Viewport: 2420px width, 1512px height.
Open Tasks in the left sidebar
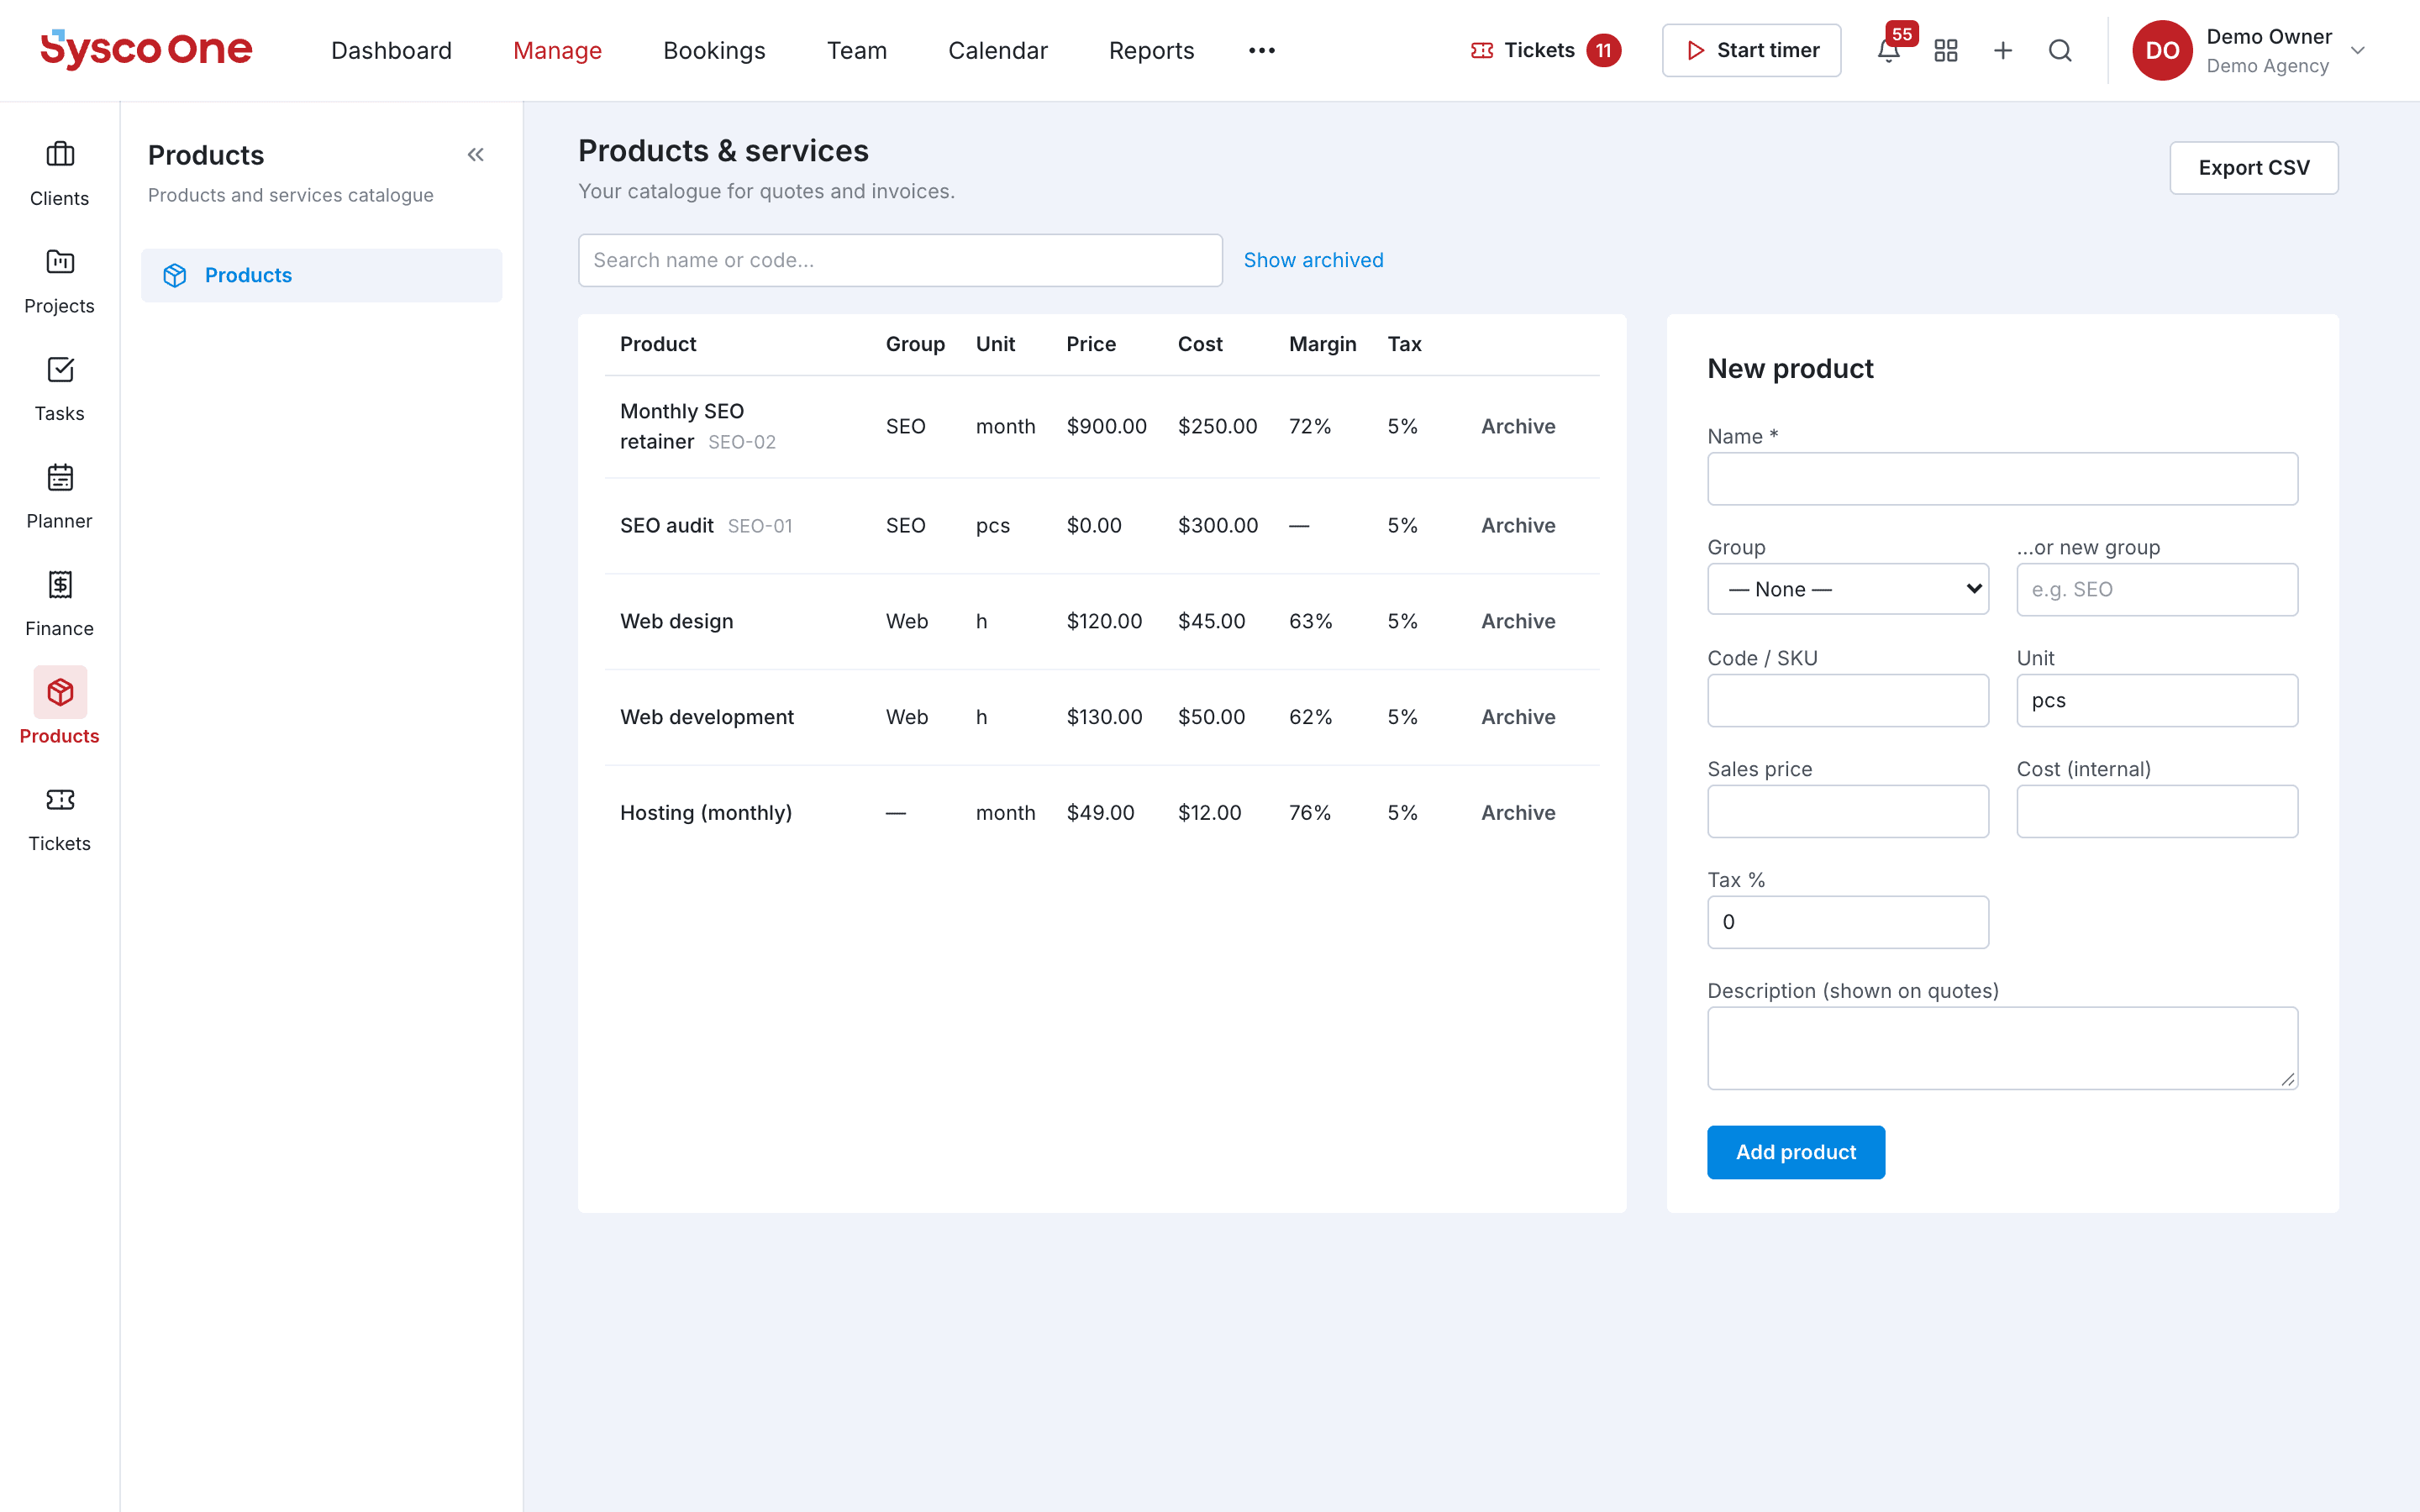(x=59, y=389)
